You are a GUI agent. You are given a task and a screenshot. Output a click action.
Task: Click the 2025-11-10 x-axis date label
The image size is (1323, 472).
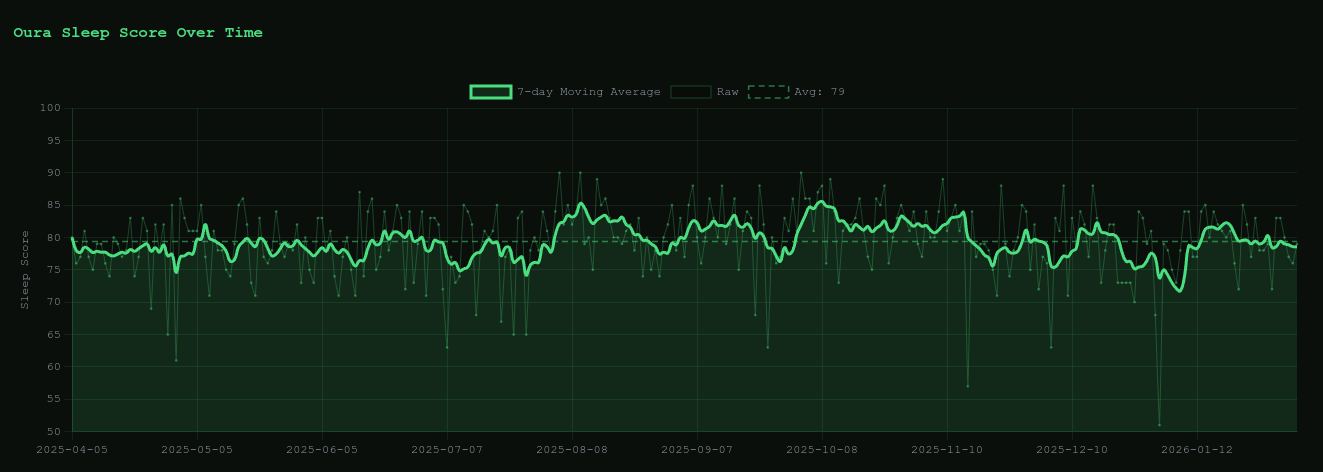pyautogui.click(x=947, y=450)
